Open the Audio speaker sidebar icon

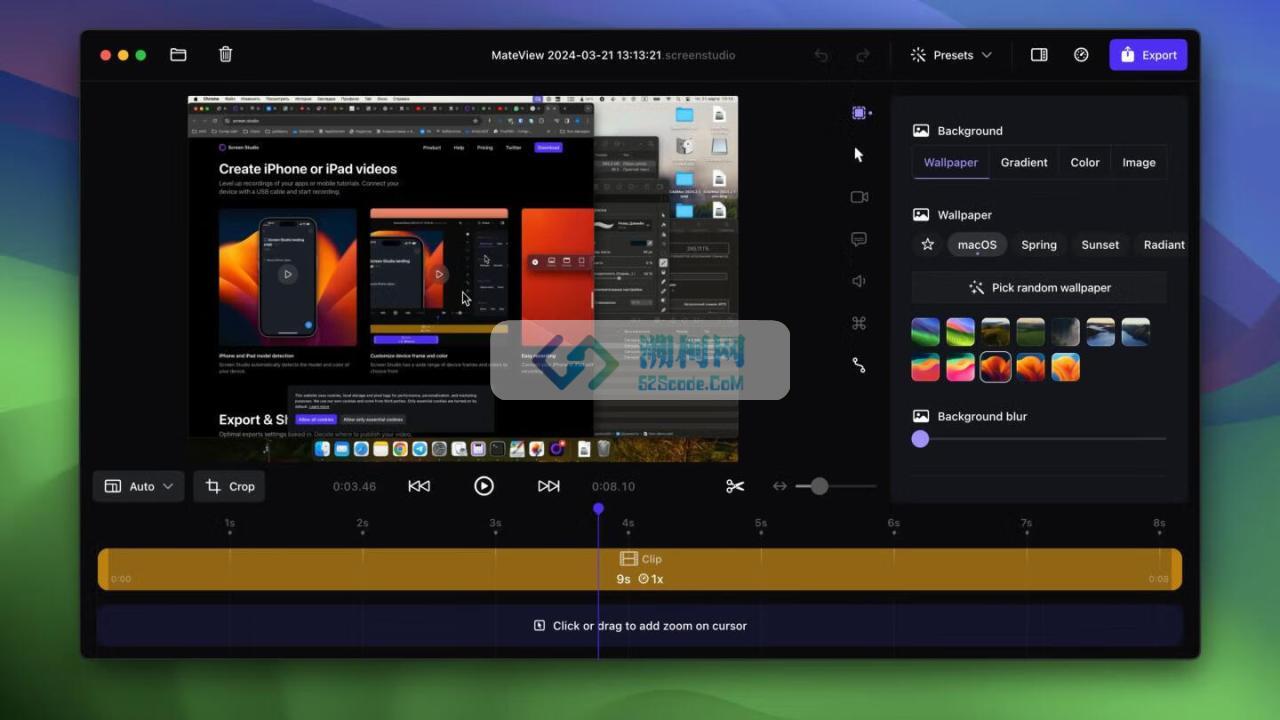(859, 281)
